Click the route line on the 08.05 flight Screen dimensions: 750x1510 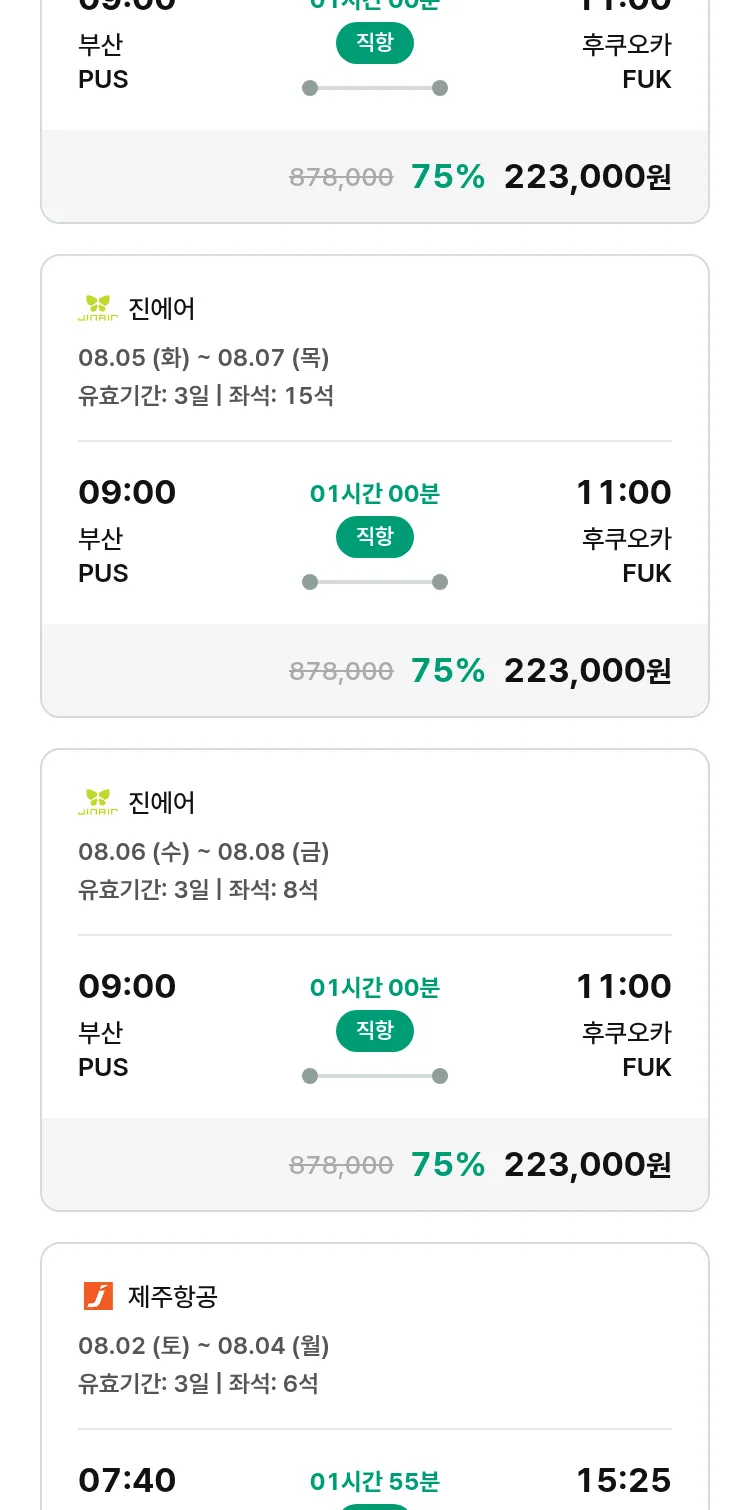tap(375, 582)
